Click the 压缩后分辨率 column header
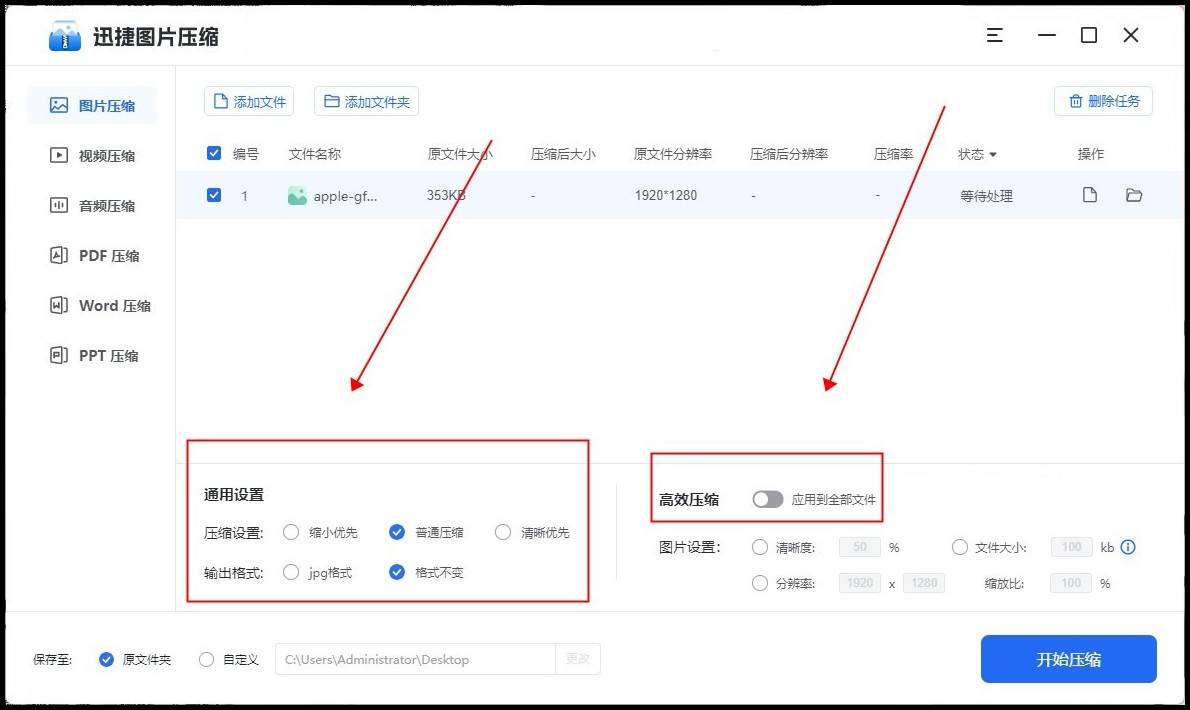Viewport: 1190px width, 710px height. [789, 154]
